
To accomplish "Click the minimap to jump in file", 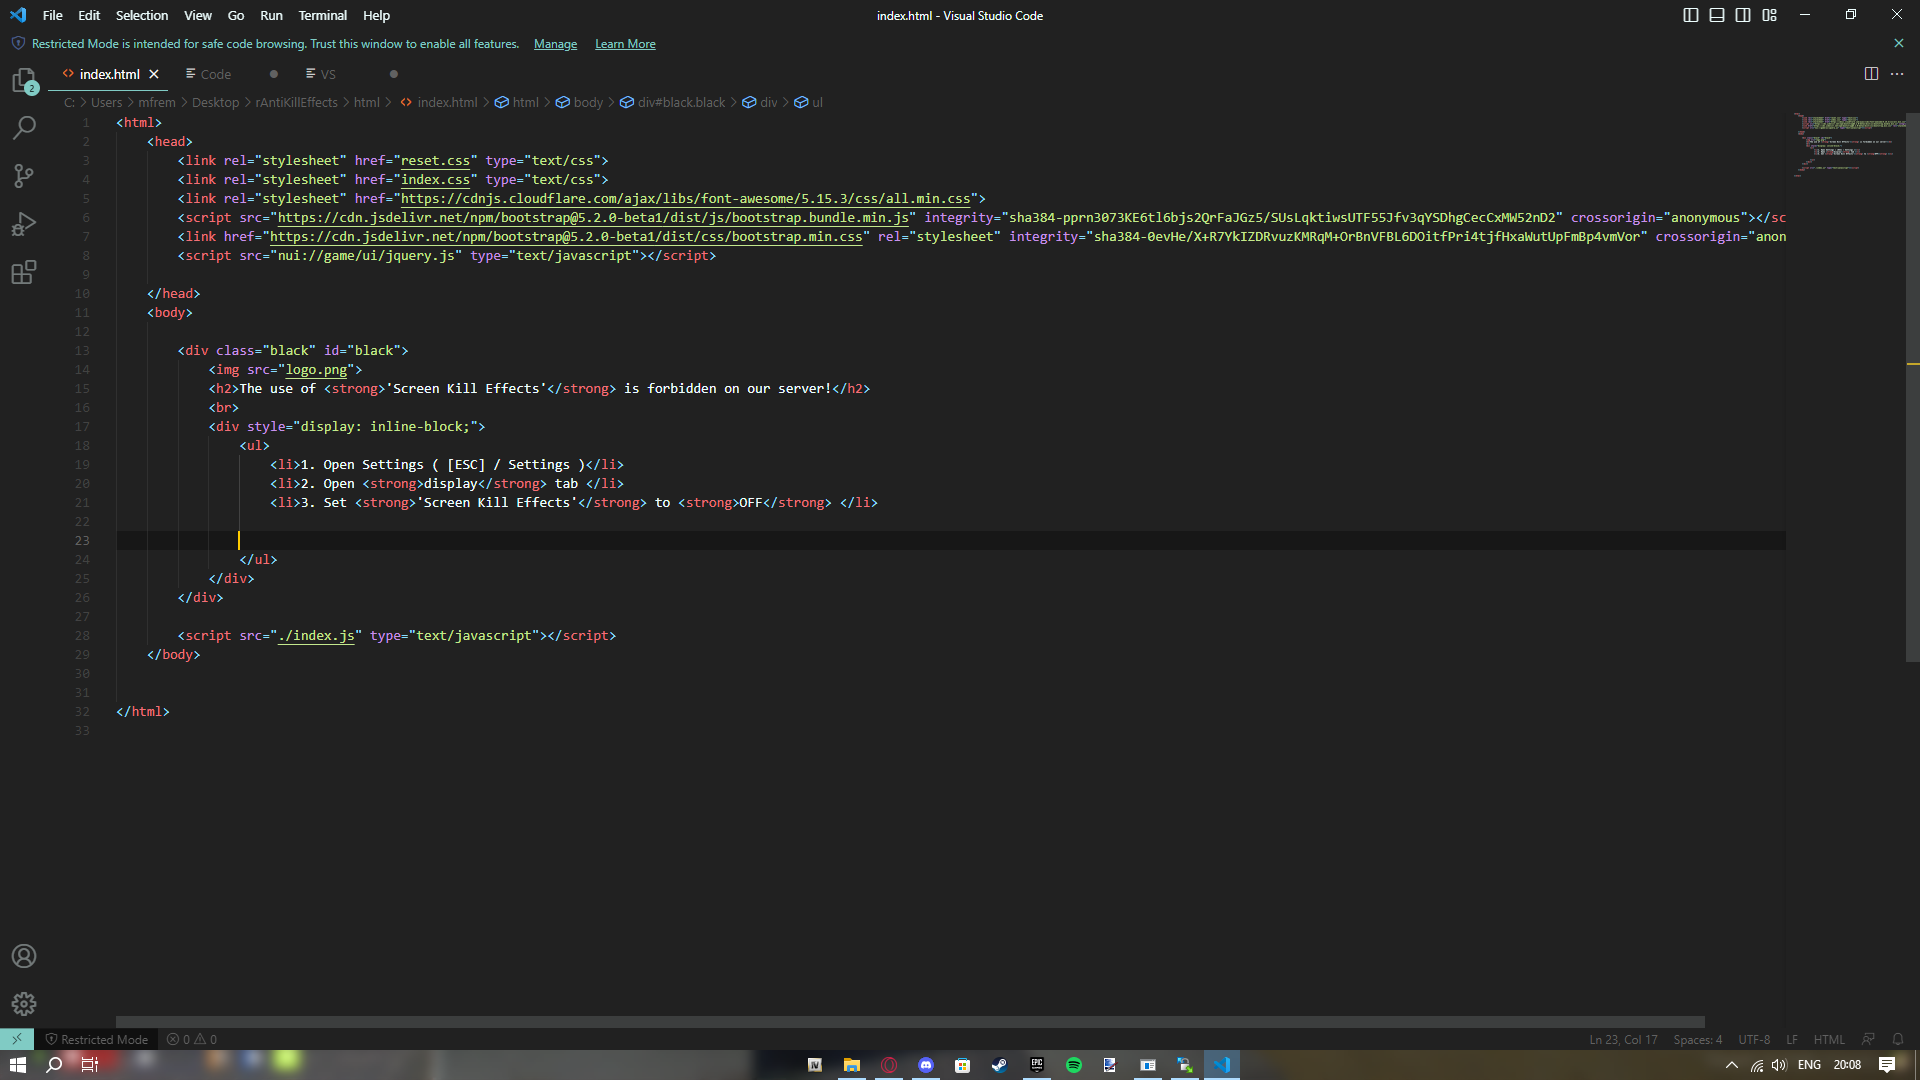I will pos(1845,145).
